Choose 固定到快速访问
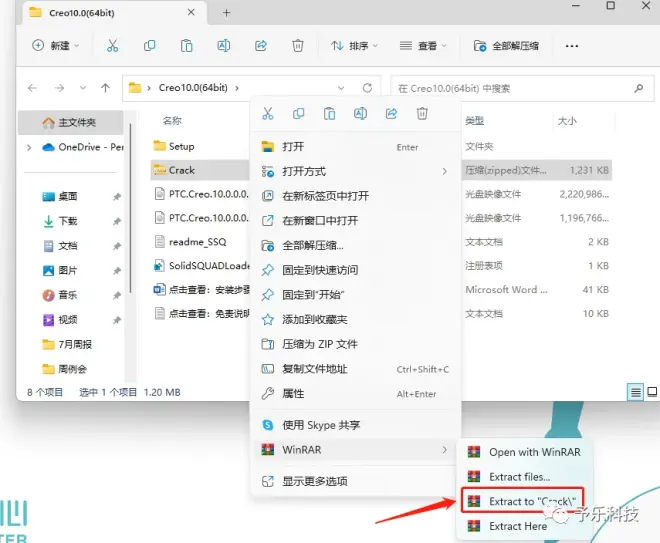This screenshot has height=543, width=660. click(356, 270)
